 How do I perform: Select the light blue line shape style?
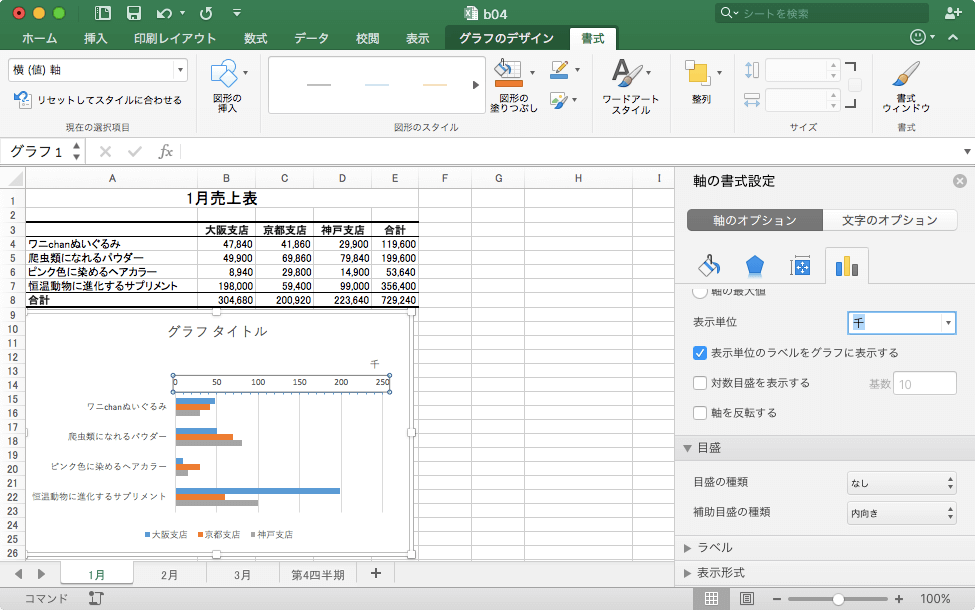coord(377,85)
